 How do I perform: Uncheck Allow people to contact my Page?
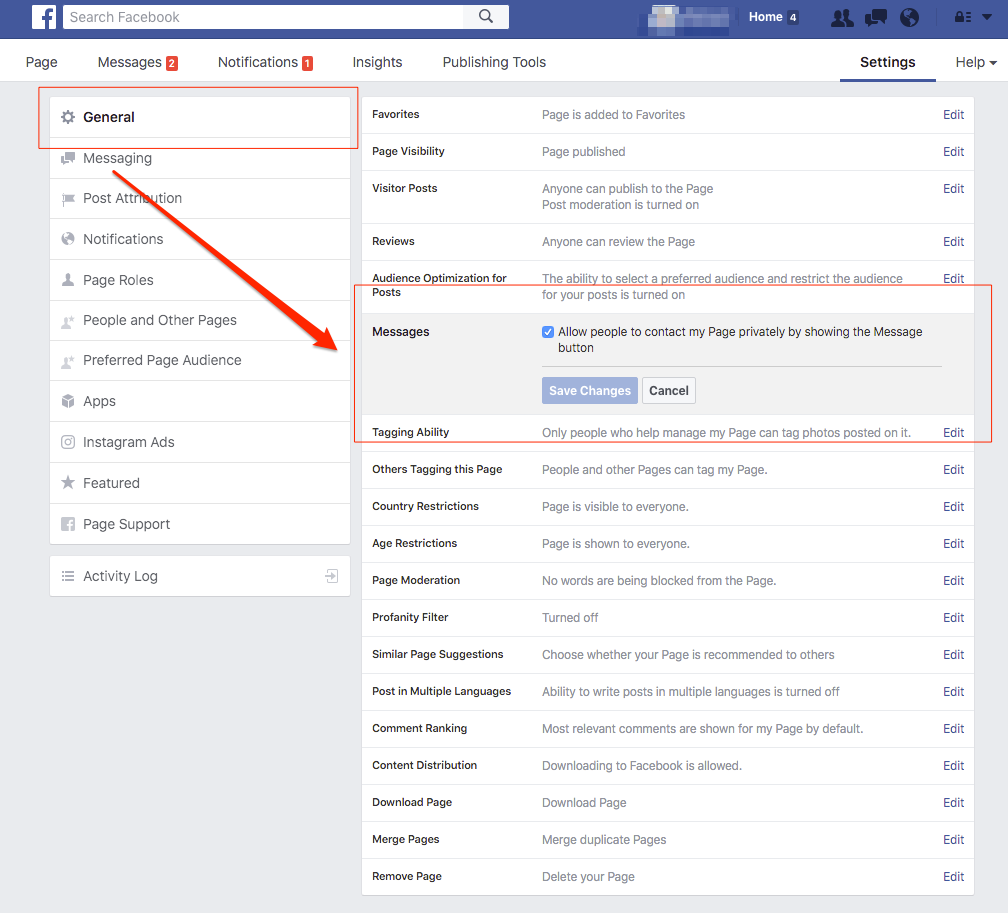[548, 332]
